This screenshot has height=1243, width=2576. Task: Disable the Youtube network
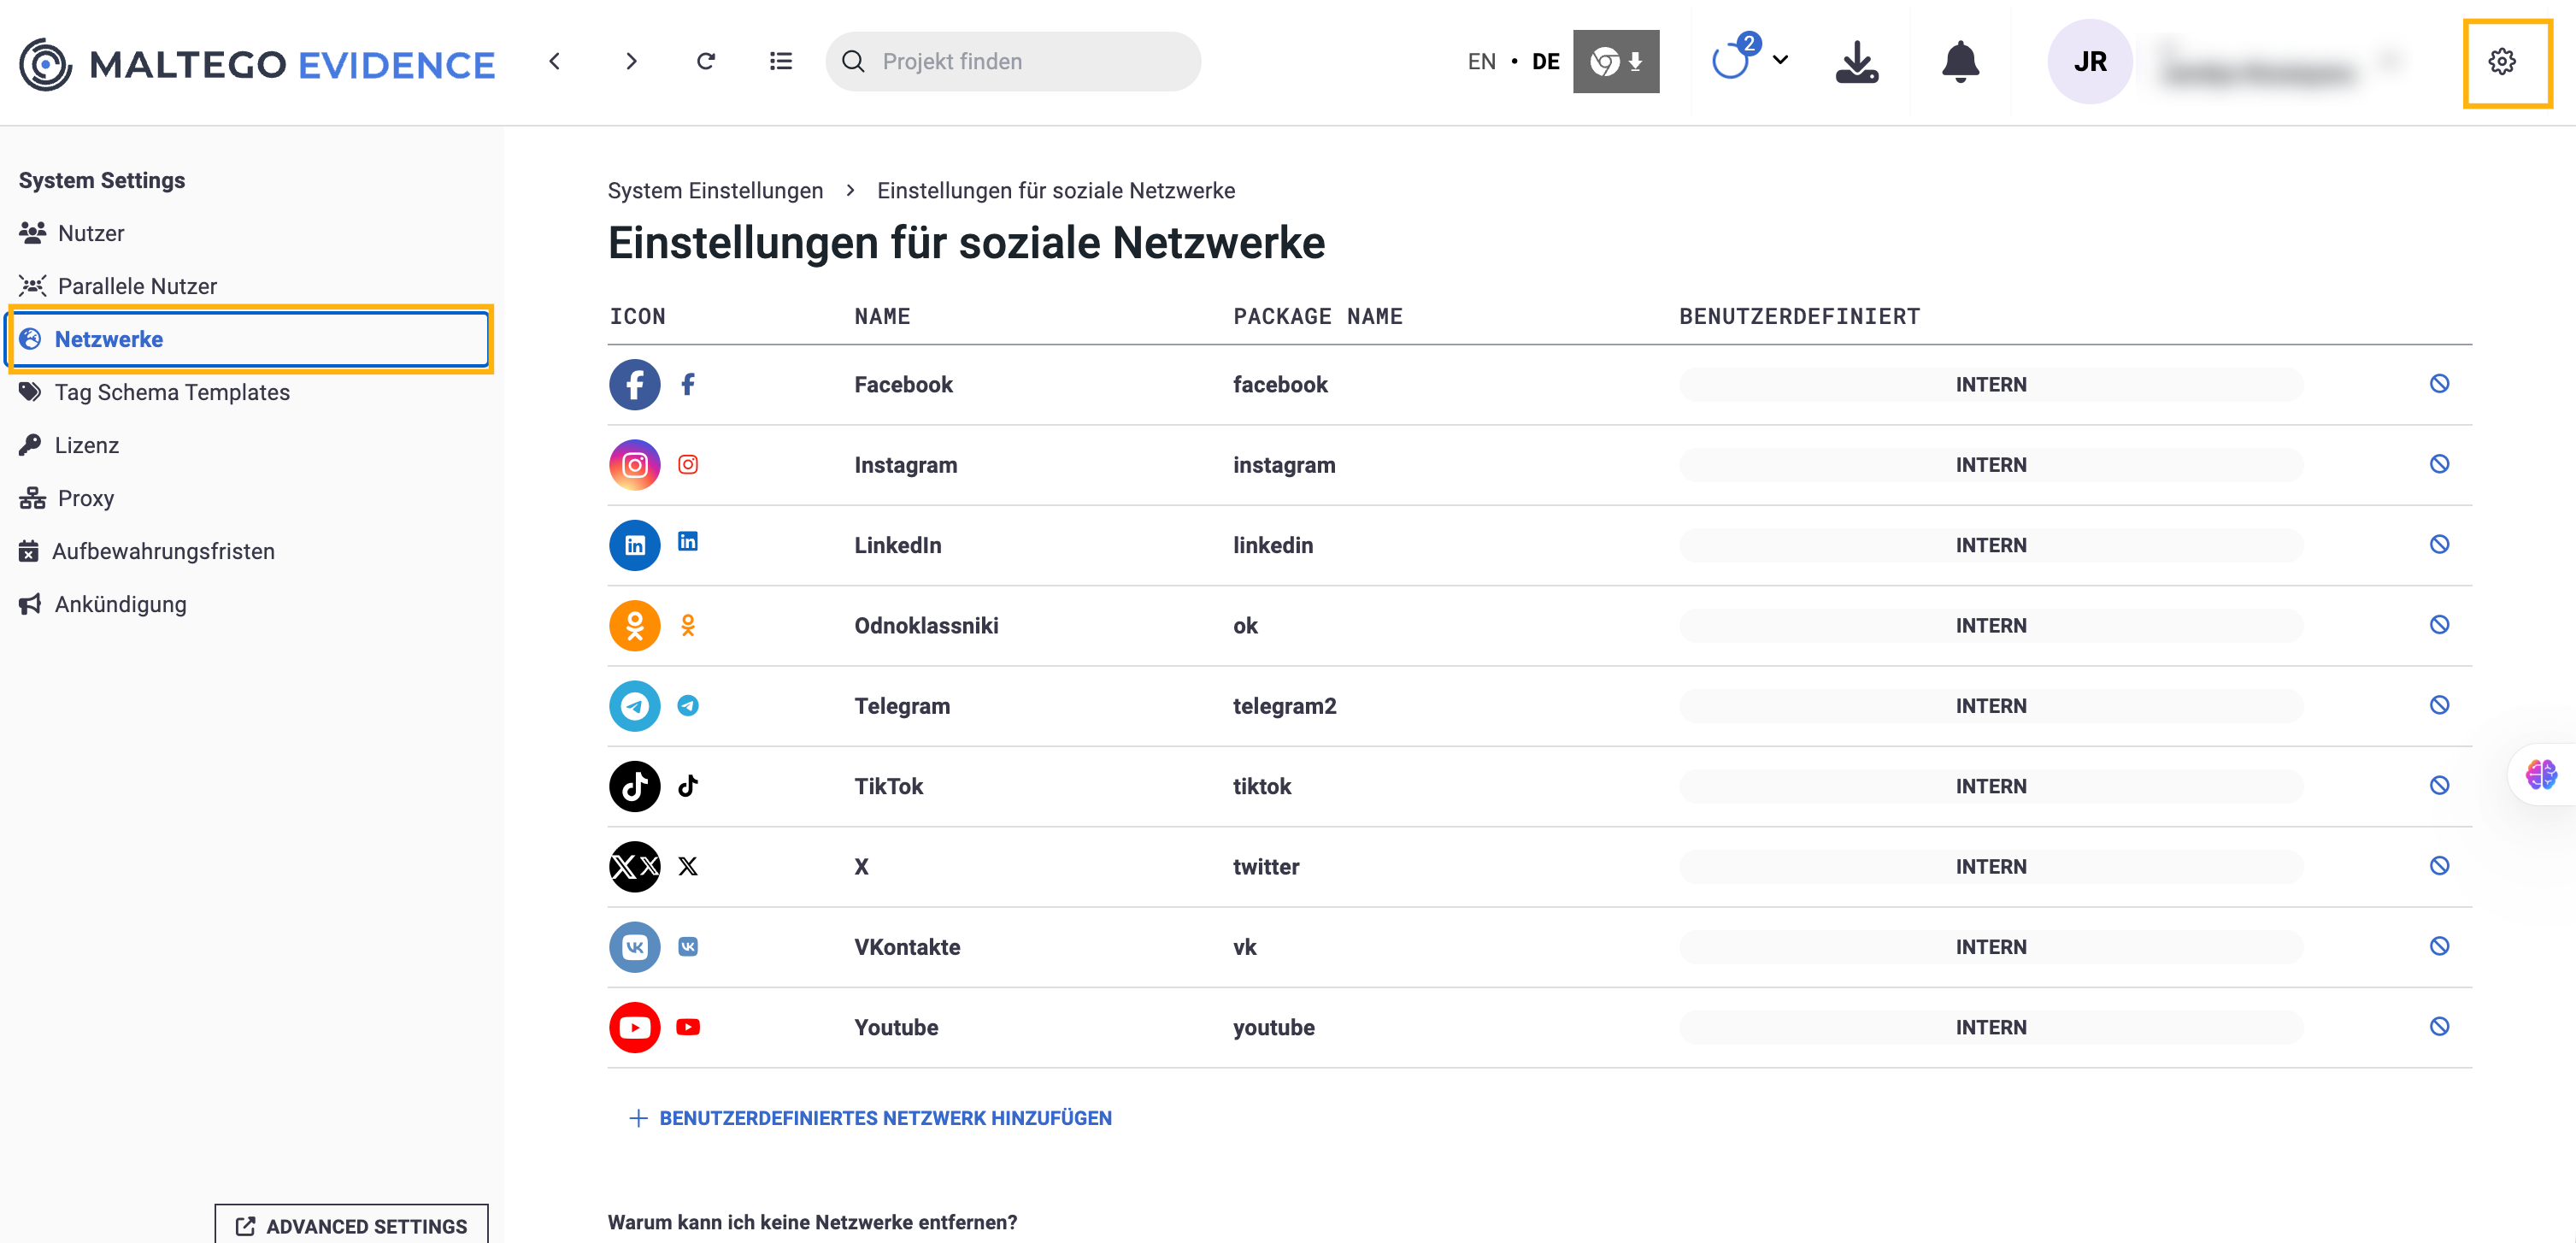coord(2439,1027)
